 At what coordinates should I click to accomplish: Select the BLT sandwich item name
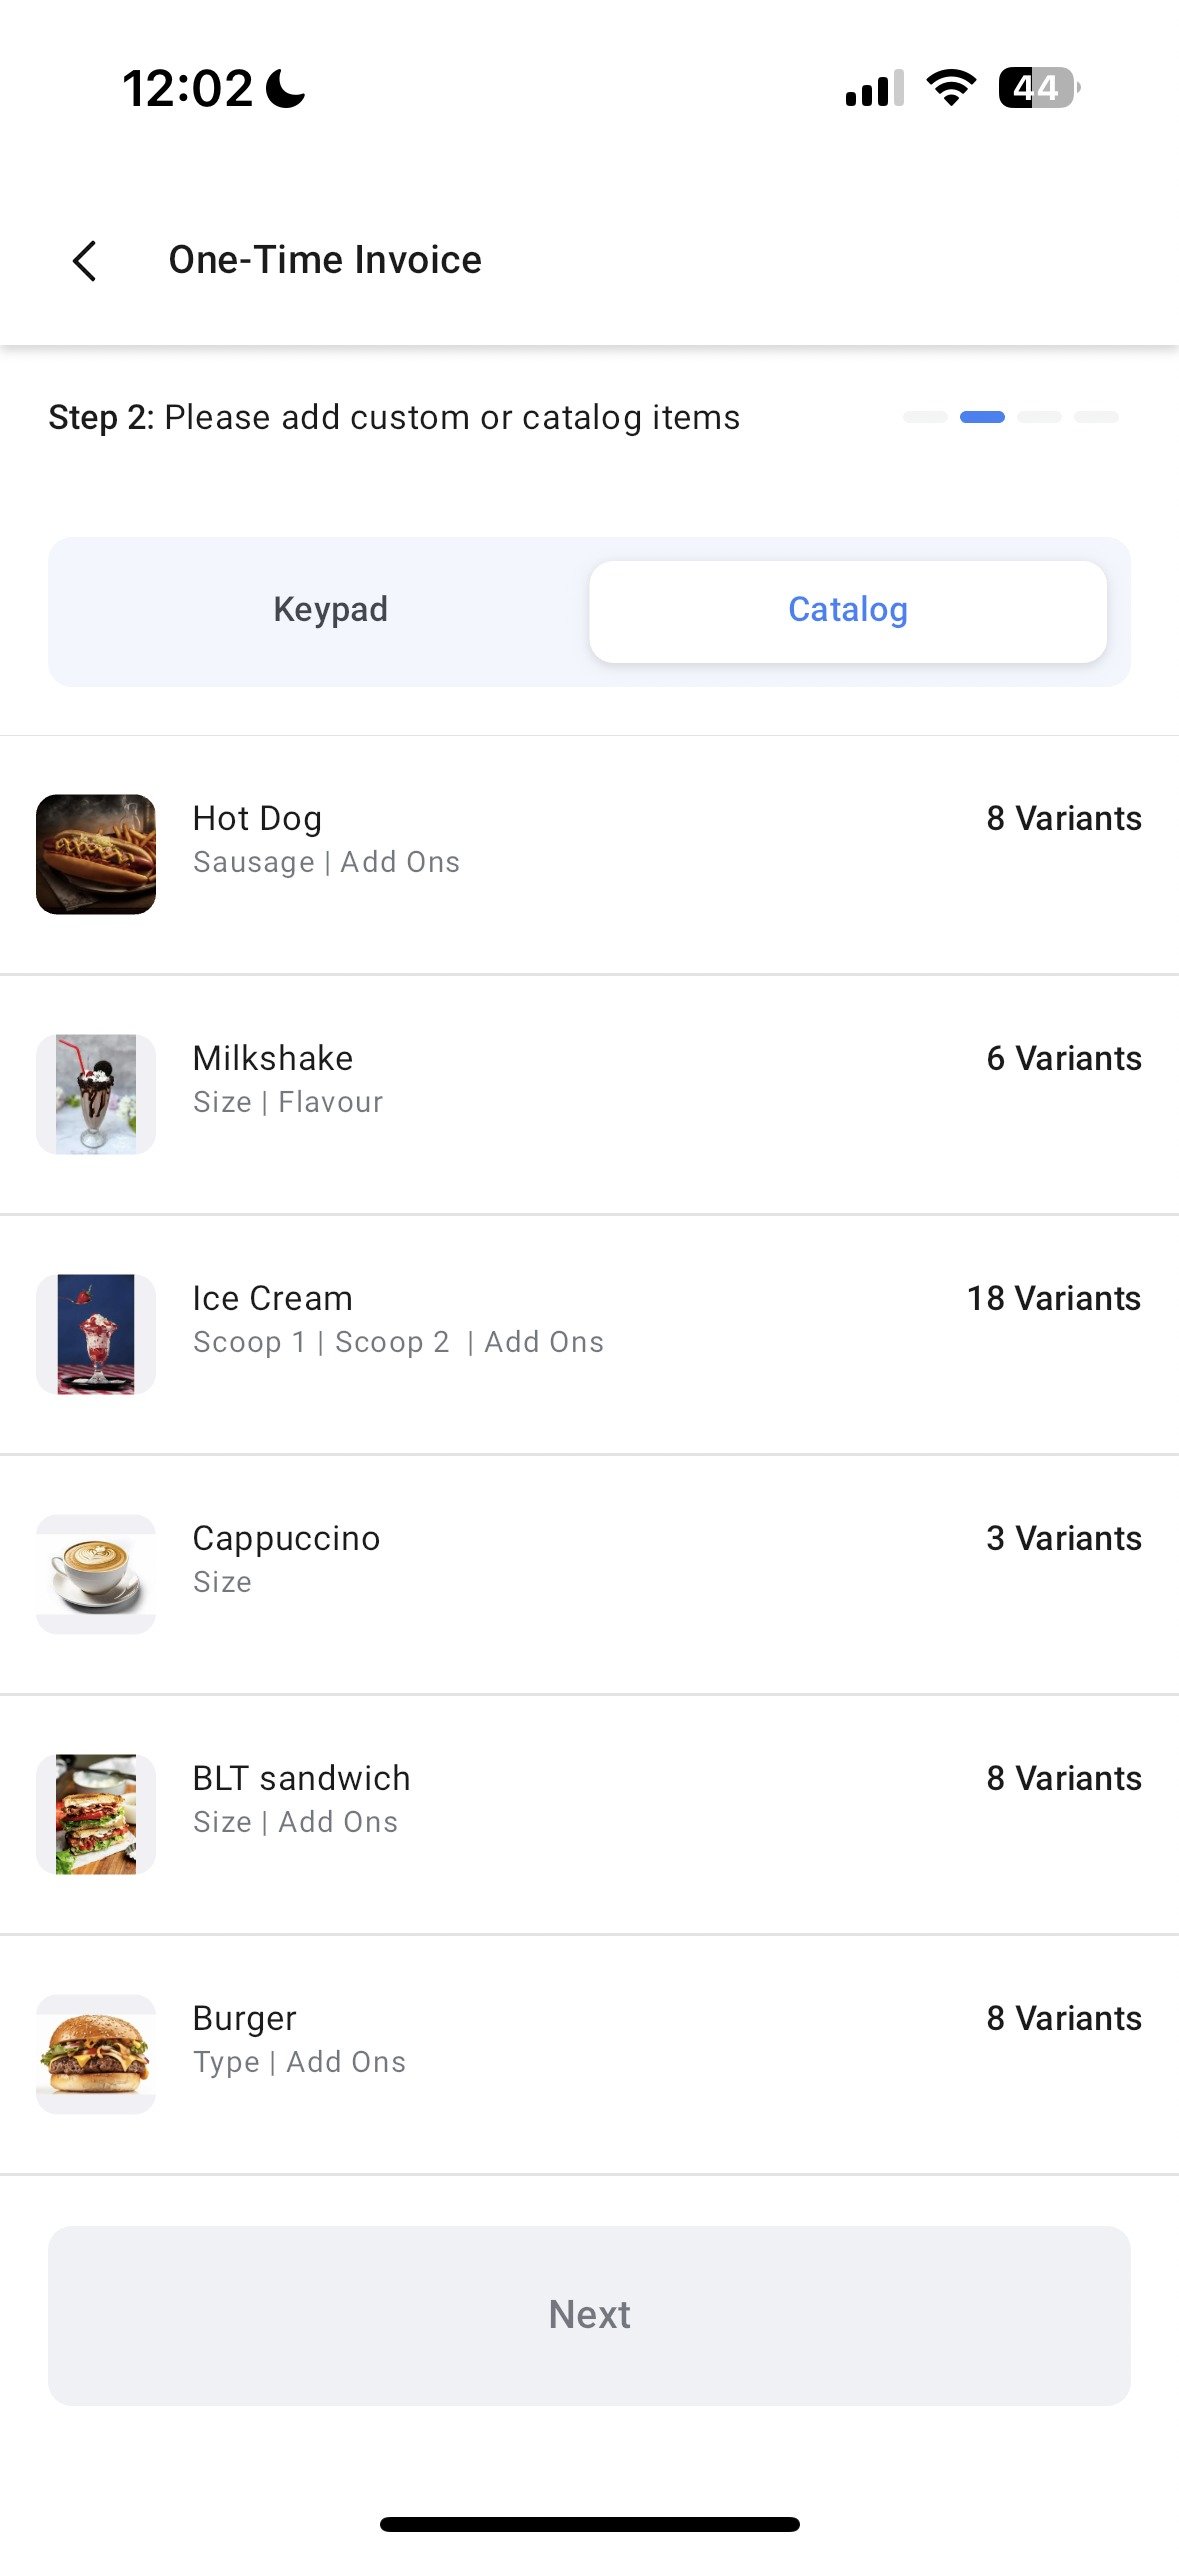(x=301, y=1778)
